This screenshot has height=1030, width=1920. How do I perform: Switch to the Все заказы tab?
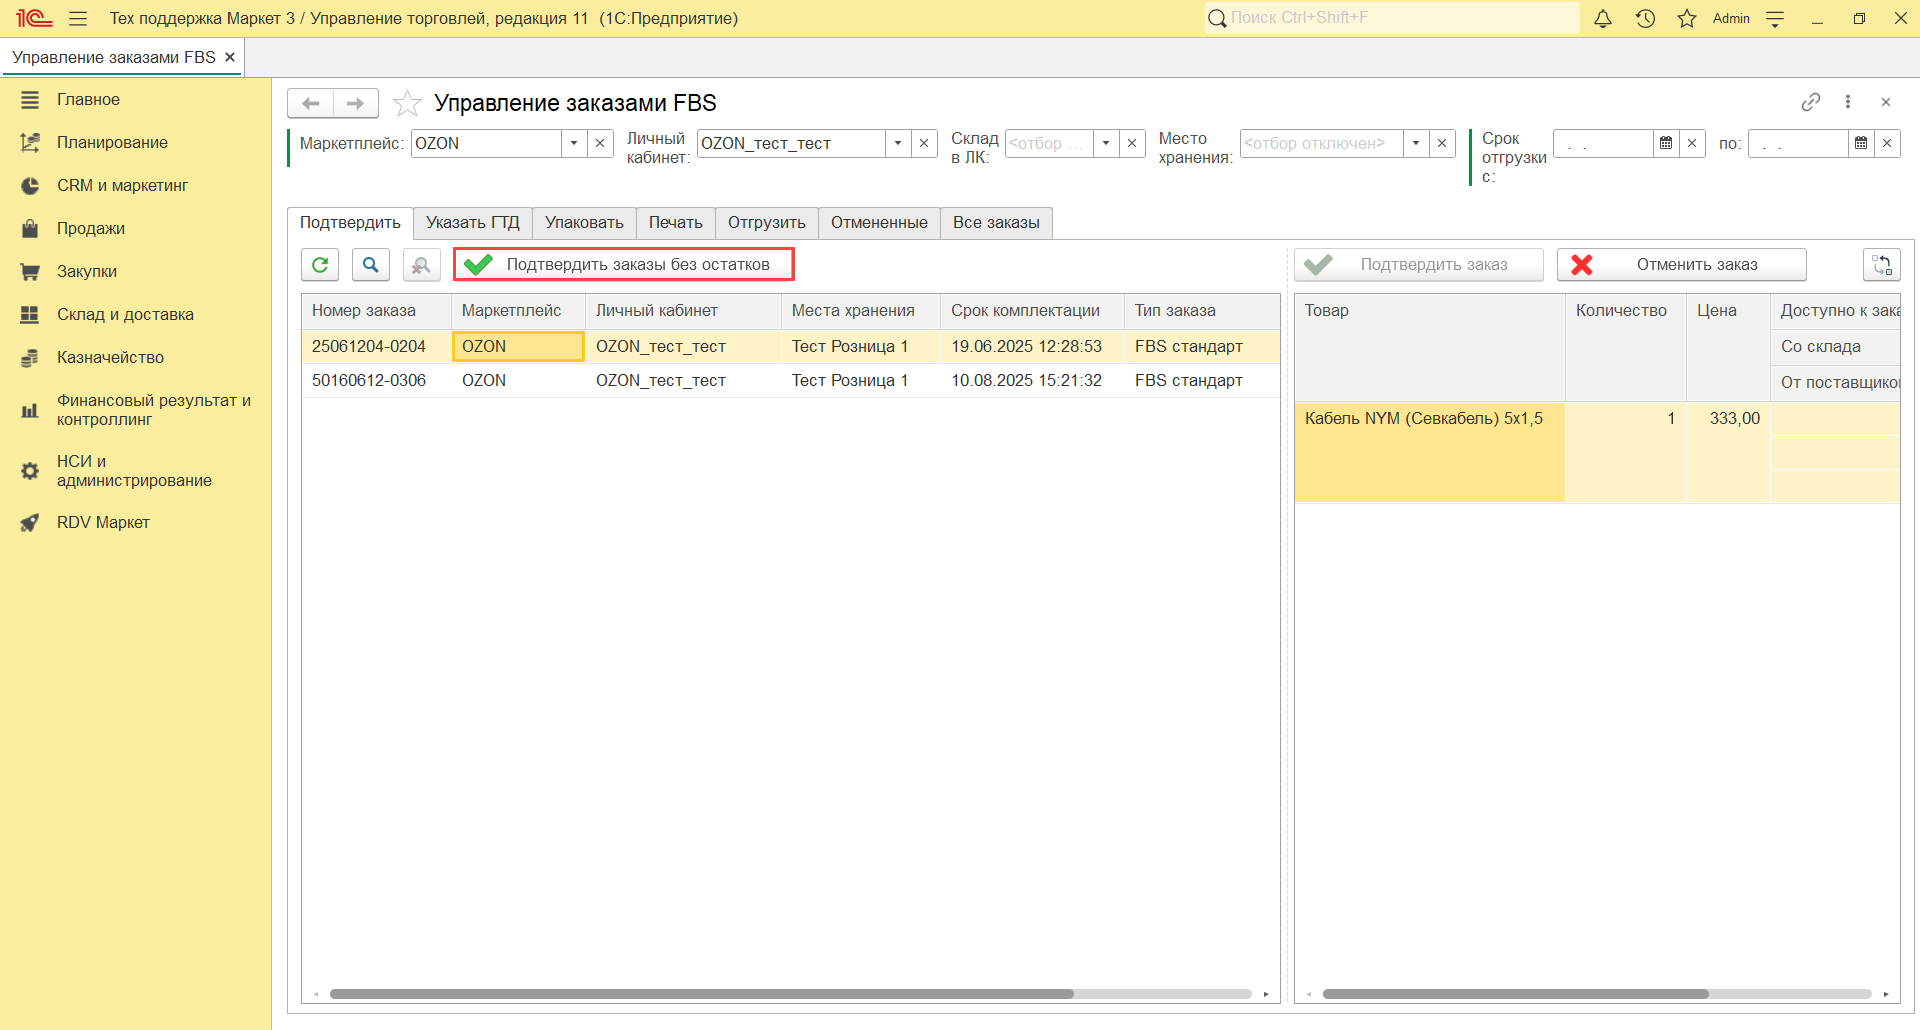pyautogui.click(x=996, y=222)
